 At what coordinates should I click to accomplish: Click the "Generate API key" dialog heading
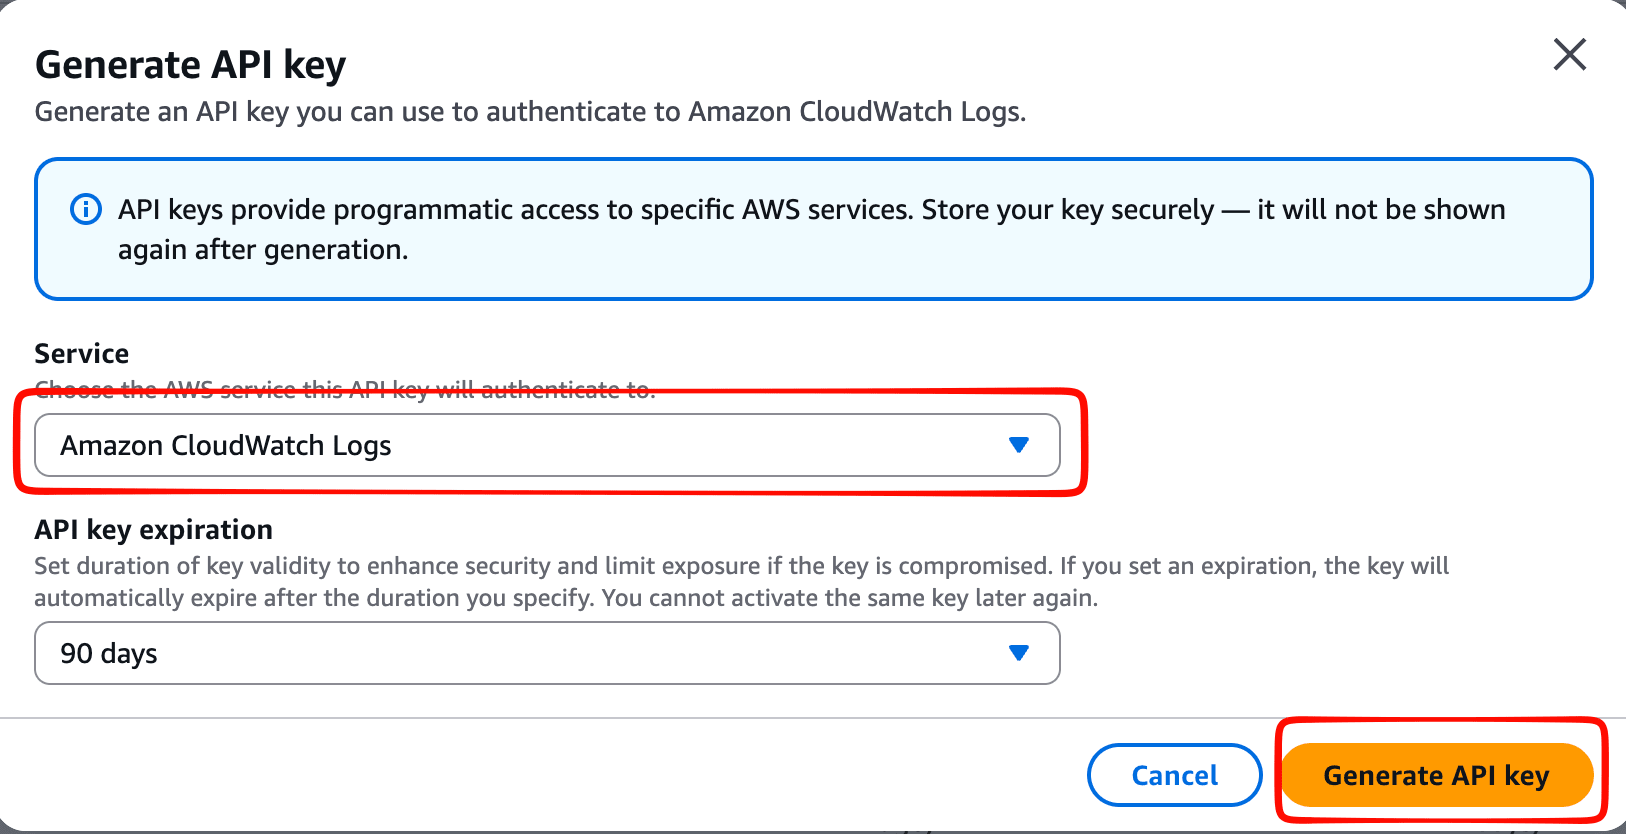click(190, 65)
